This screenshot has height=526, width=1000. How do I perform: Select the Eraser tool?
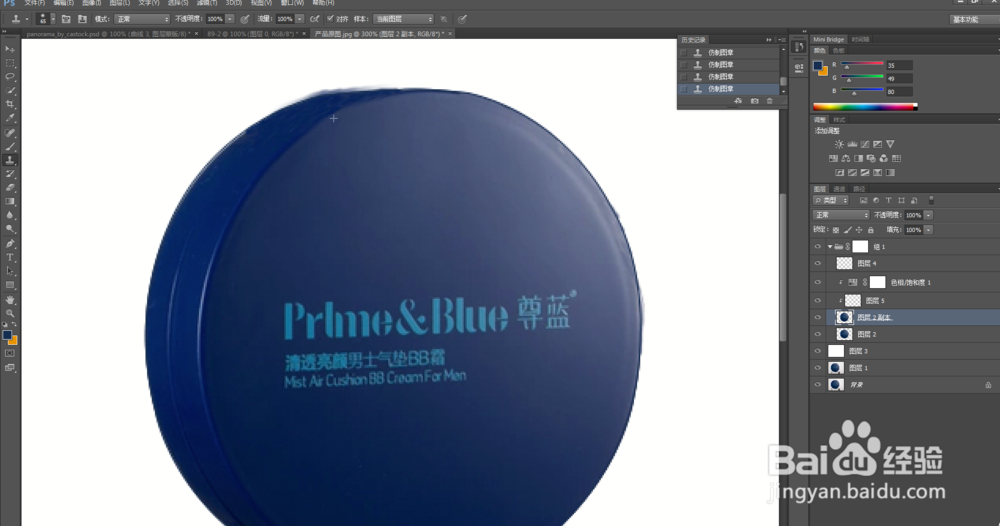point(10,187)
